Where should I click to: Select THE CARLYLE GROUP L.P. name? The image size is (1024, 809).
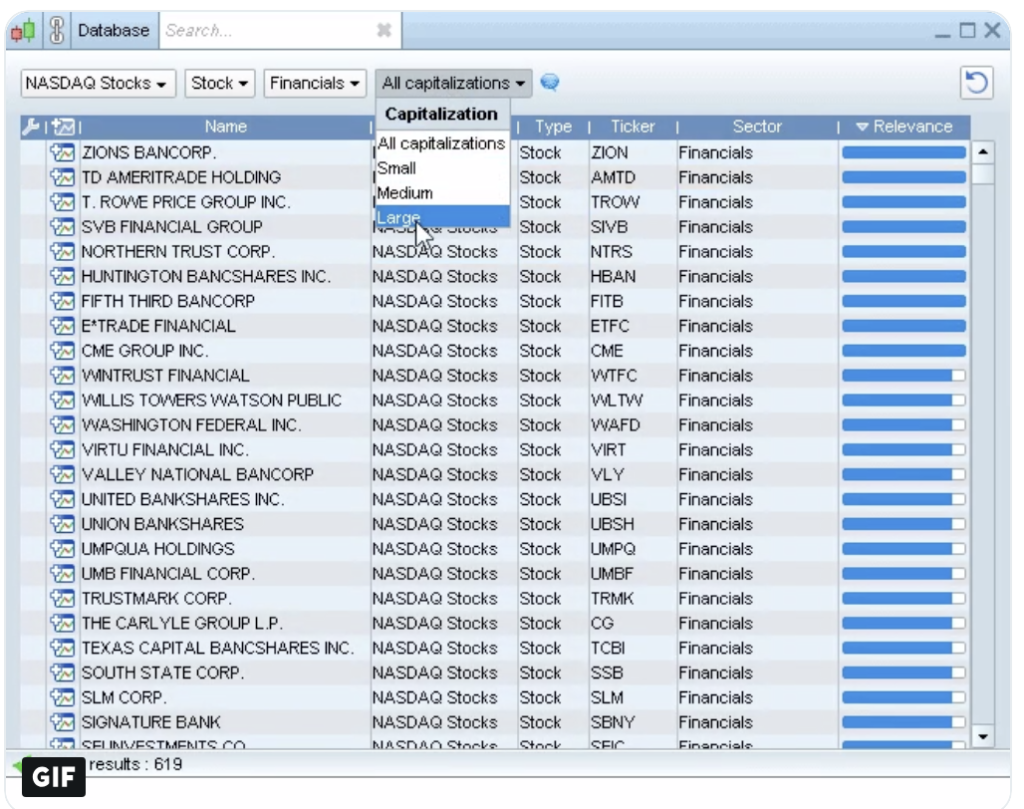182,624
